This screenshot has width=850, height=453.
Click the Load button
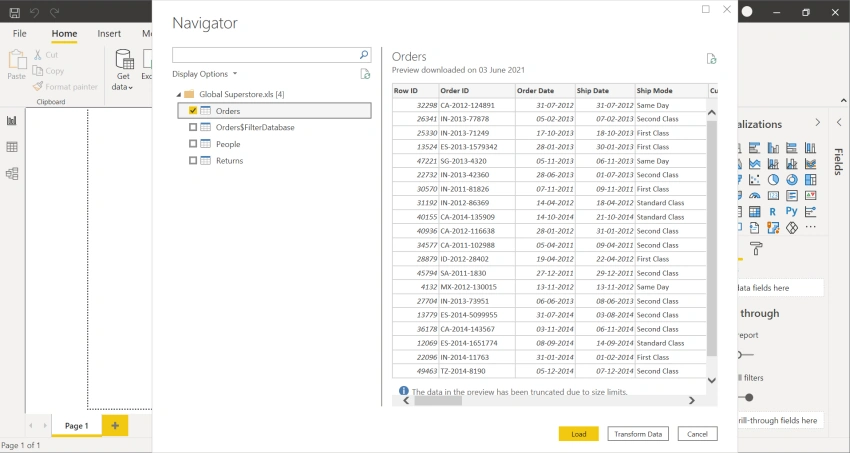pyautogui.click(x=578, y=434)
